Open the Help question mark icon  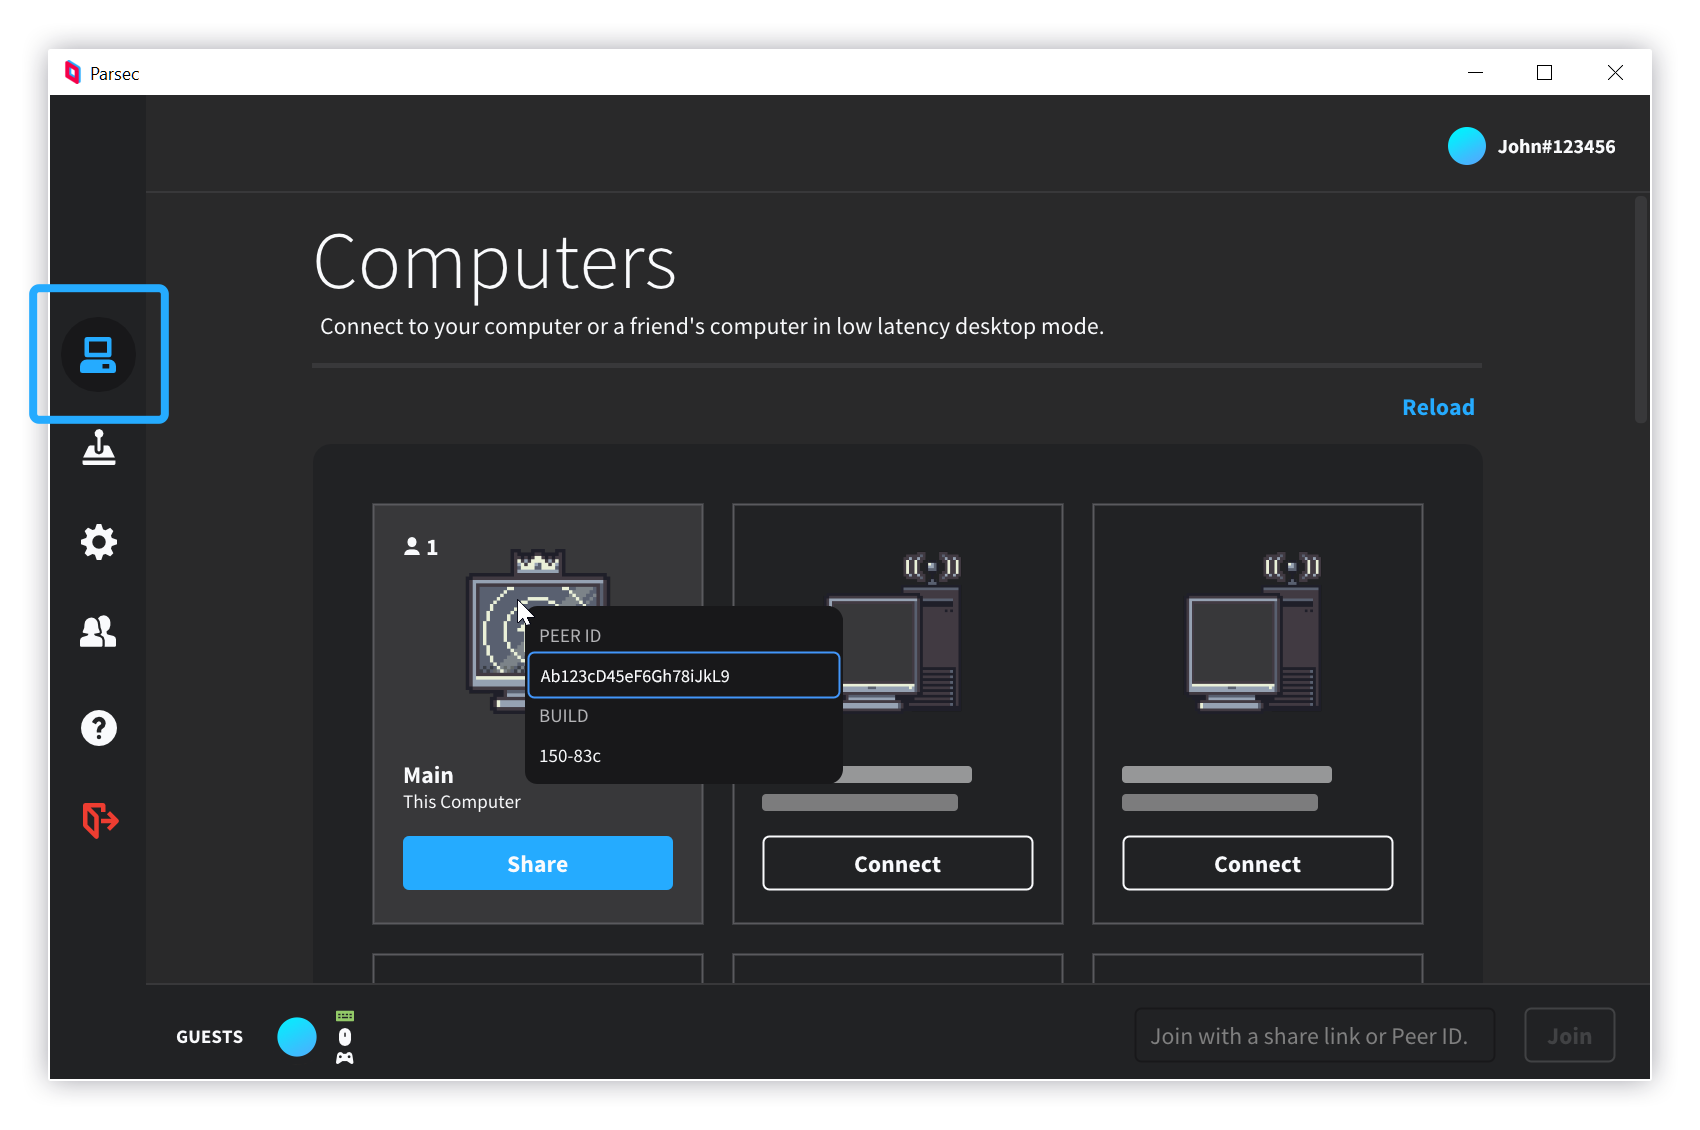point(98,728)
